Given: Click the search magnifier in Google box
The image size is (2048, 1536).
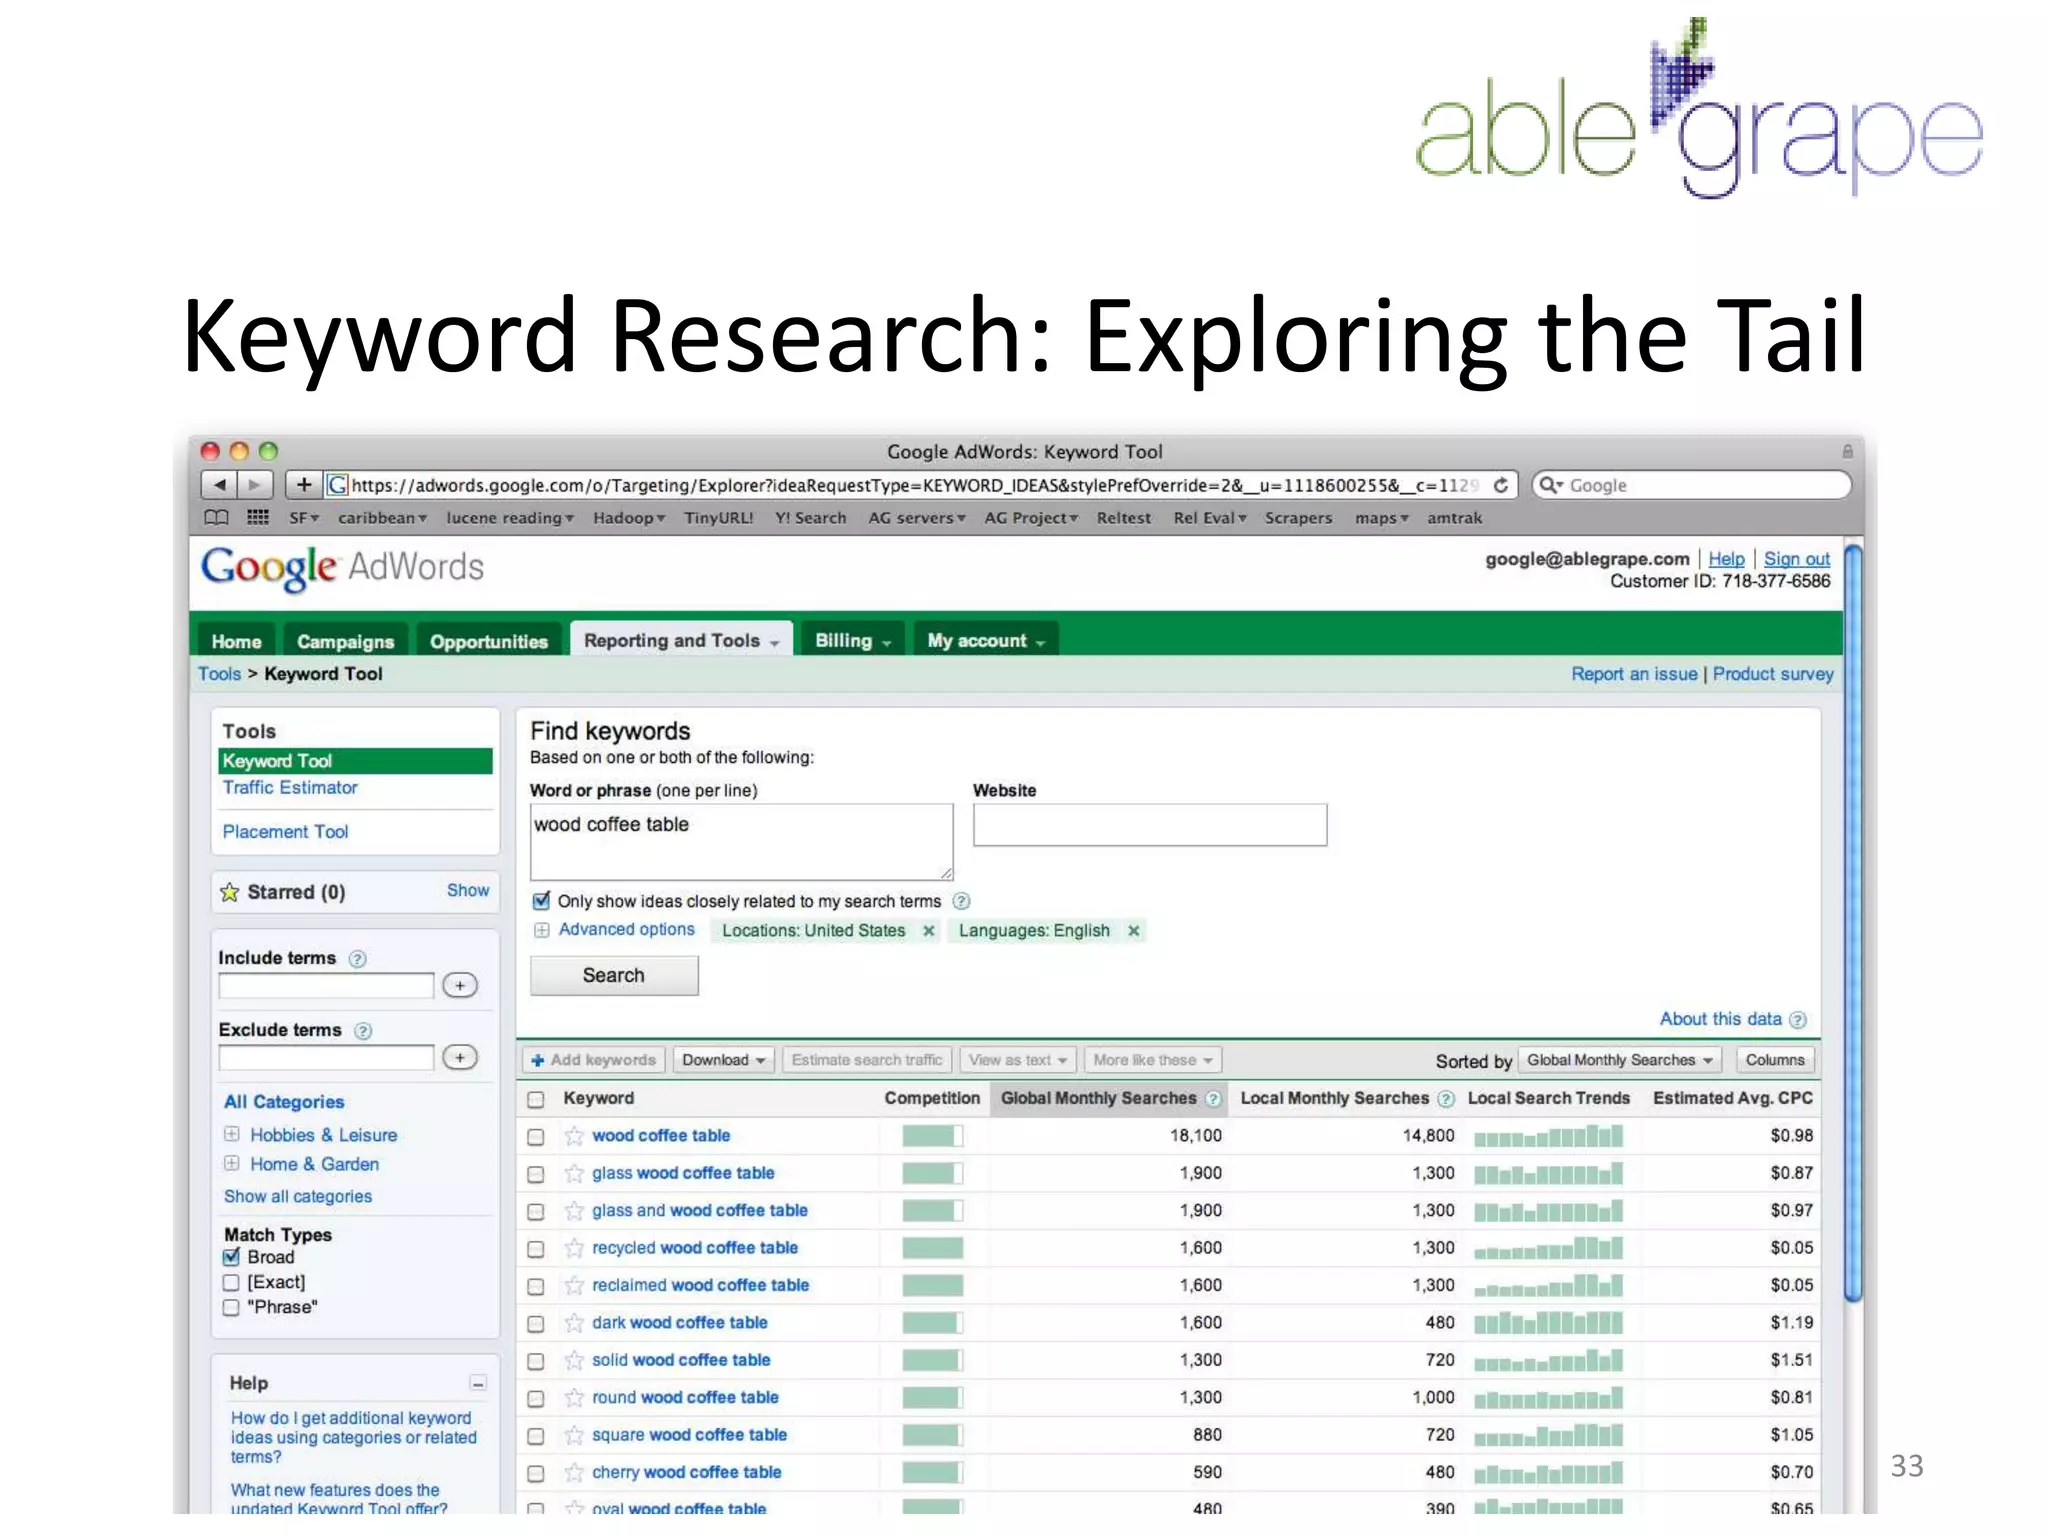Looking at the screenshot, I should [x=1550, y=485].
